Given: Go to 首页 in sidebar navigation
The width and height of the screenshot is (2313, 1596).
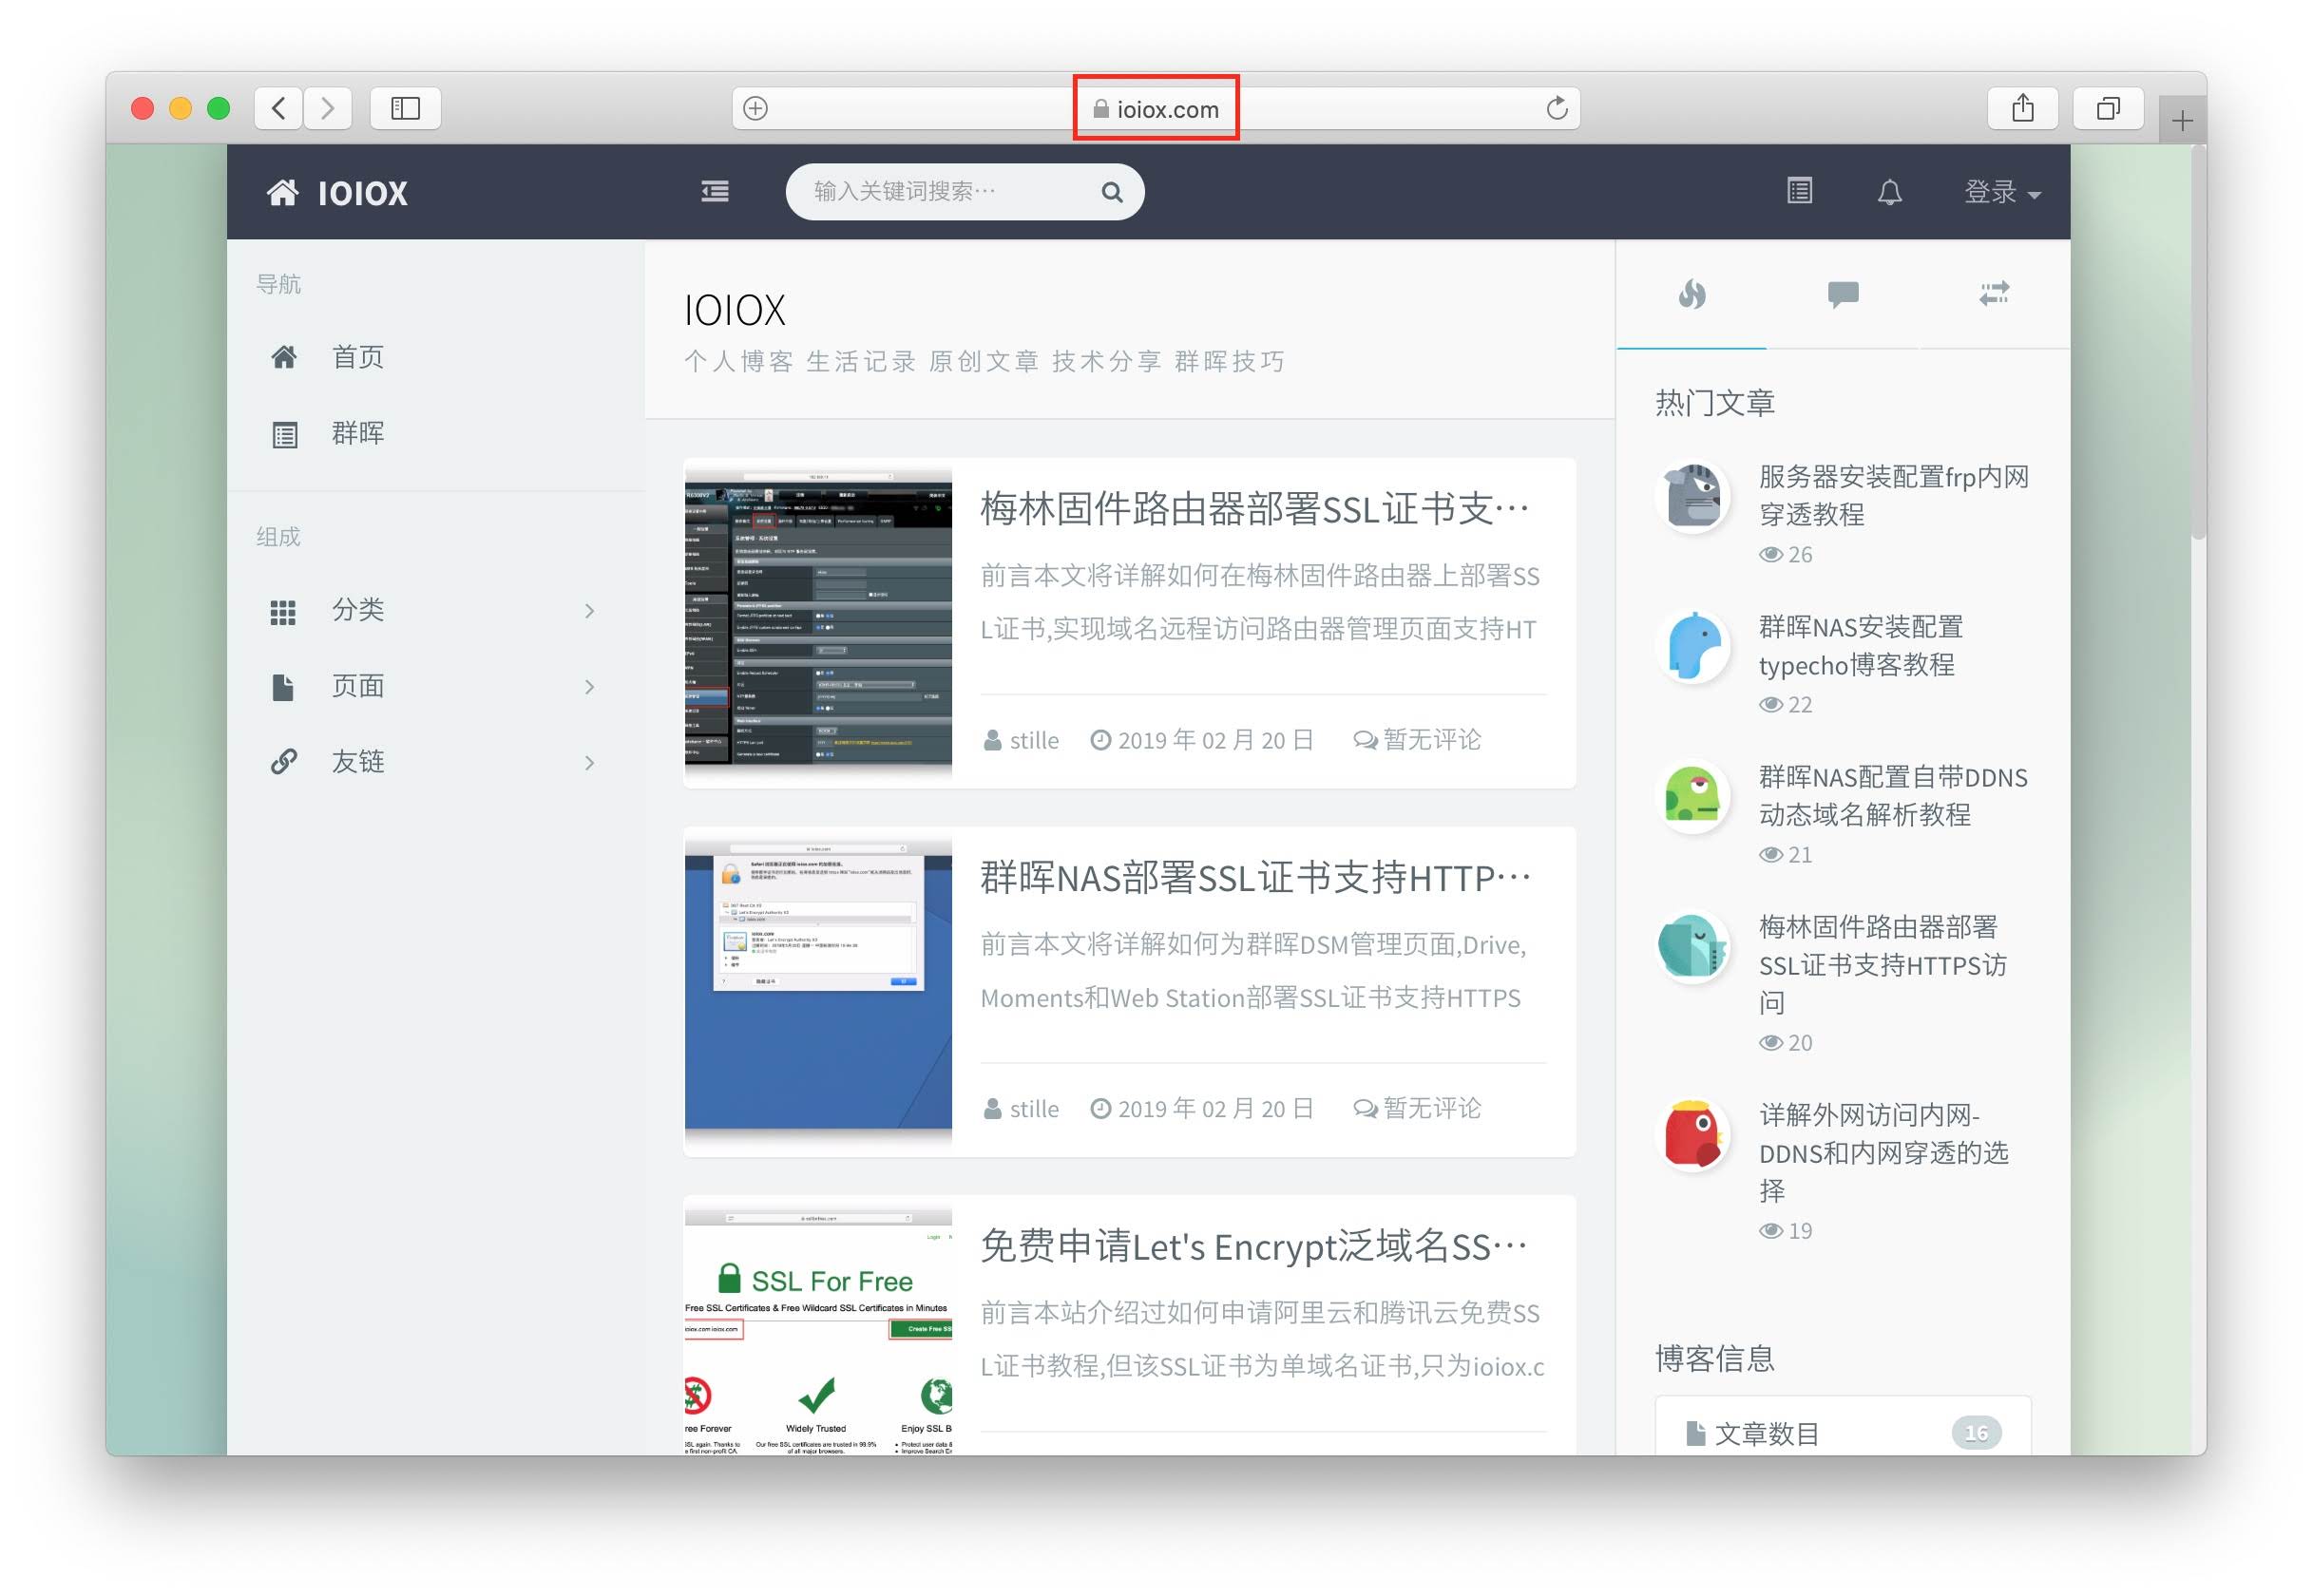Looking at the screenshot, I should [357, 357].
